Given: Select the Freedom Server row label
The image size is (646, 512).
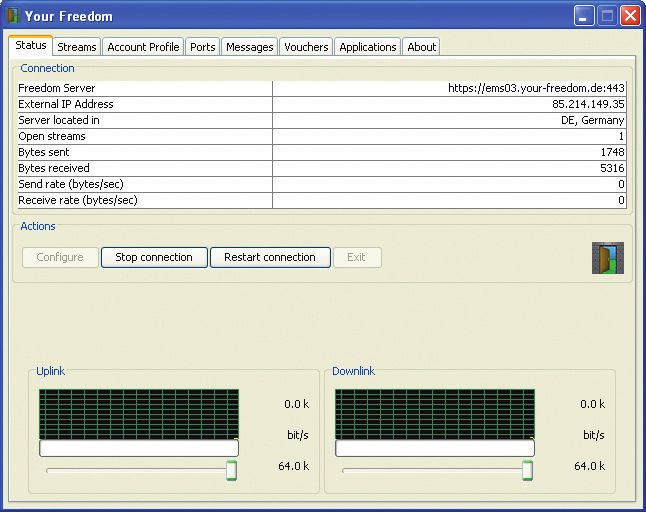Looking at the screenshot, I should 57,88.
